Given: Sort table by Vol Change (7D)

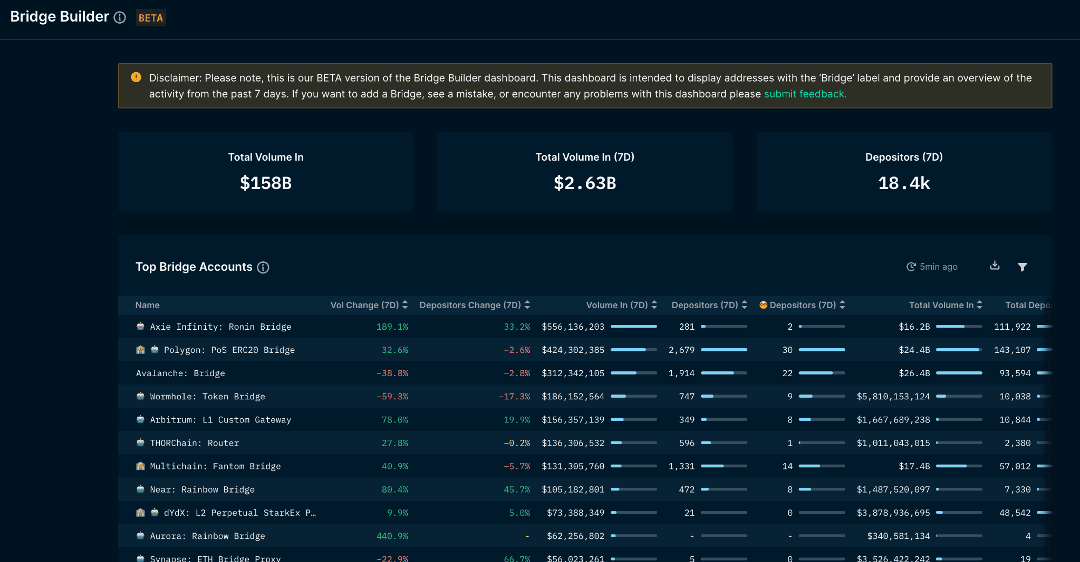Looking at the screenshot, I should (405, 305).
